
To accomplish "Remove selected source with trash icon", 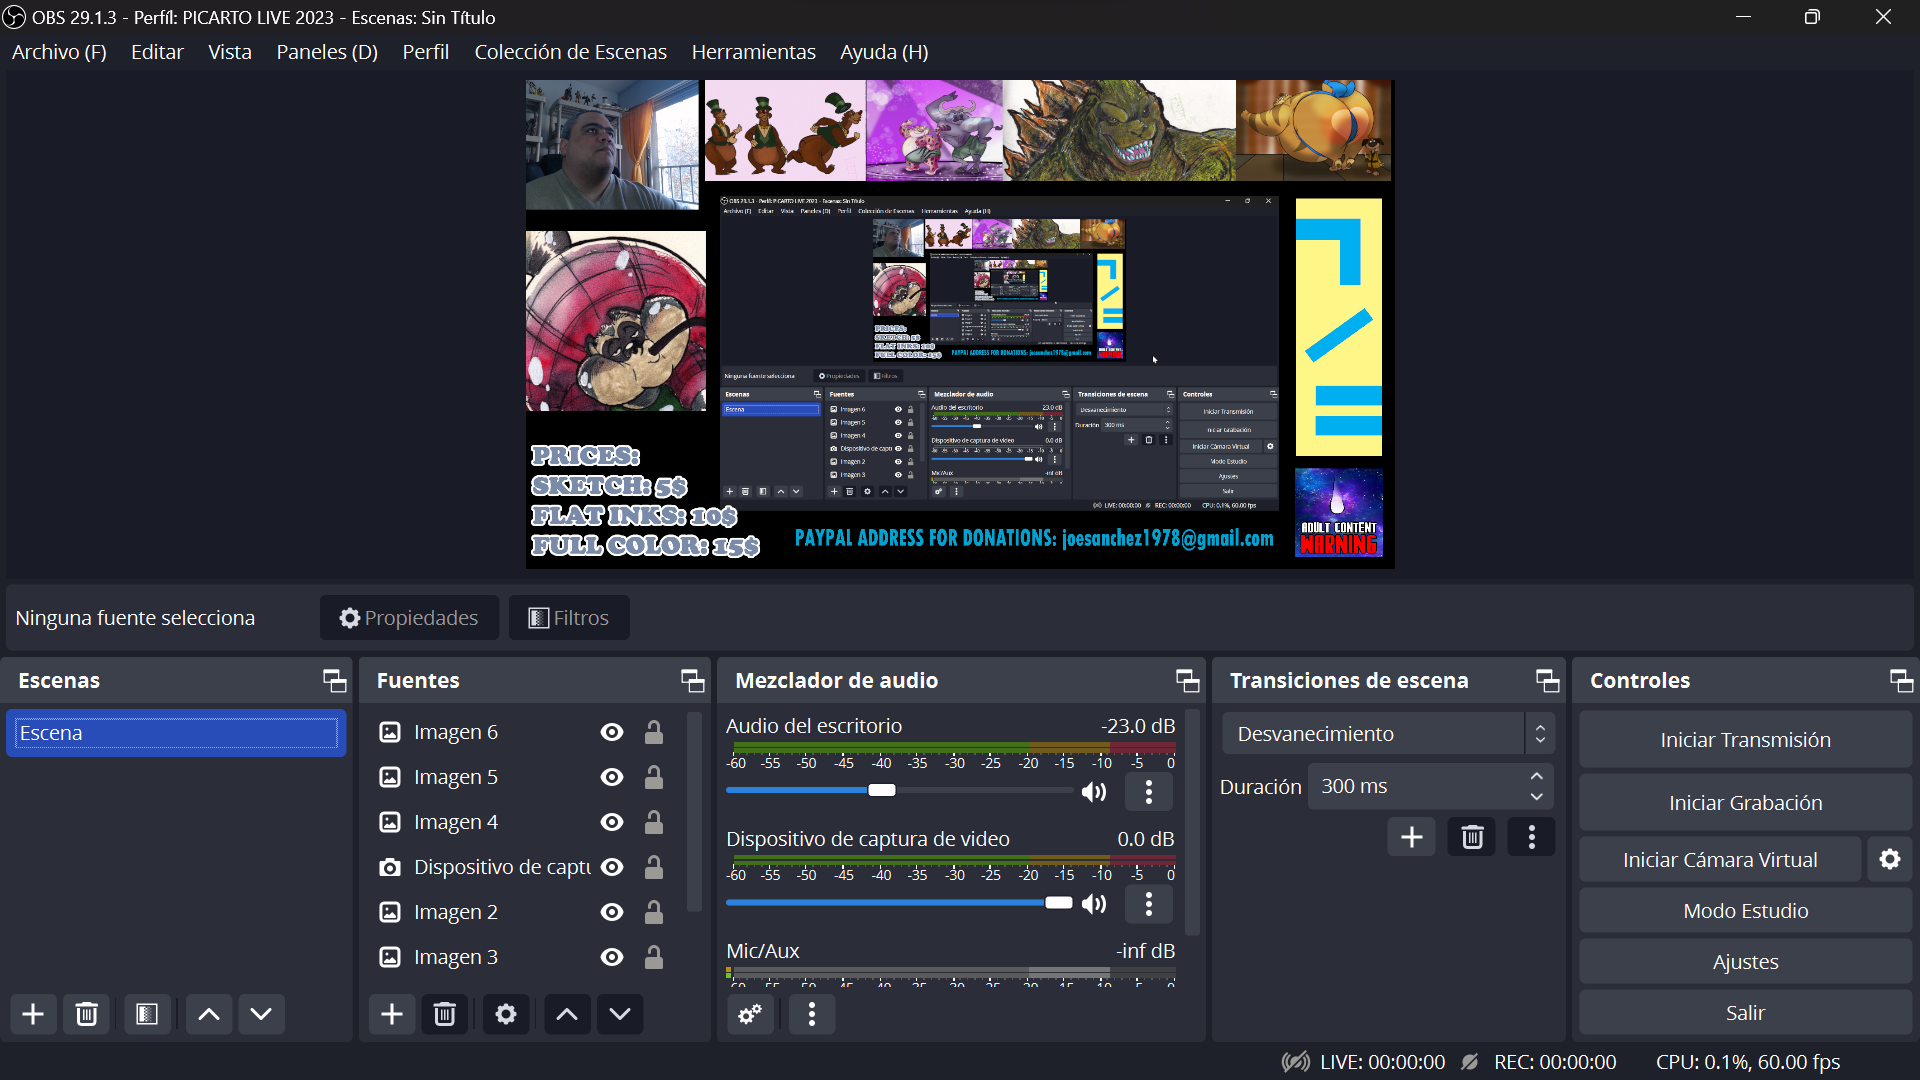I will click(445, 1014).
